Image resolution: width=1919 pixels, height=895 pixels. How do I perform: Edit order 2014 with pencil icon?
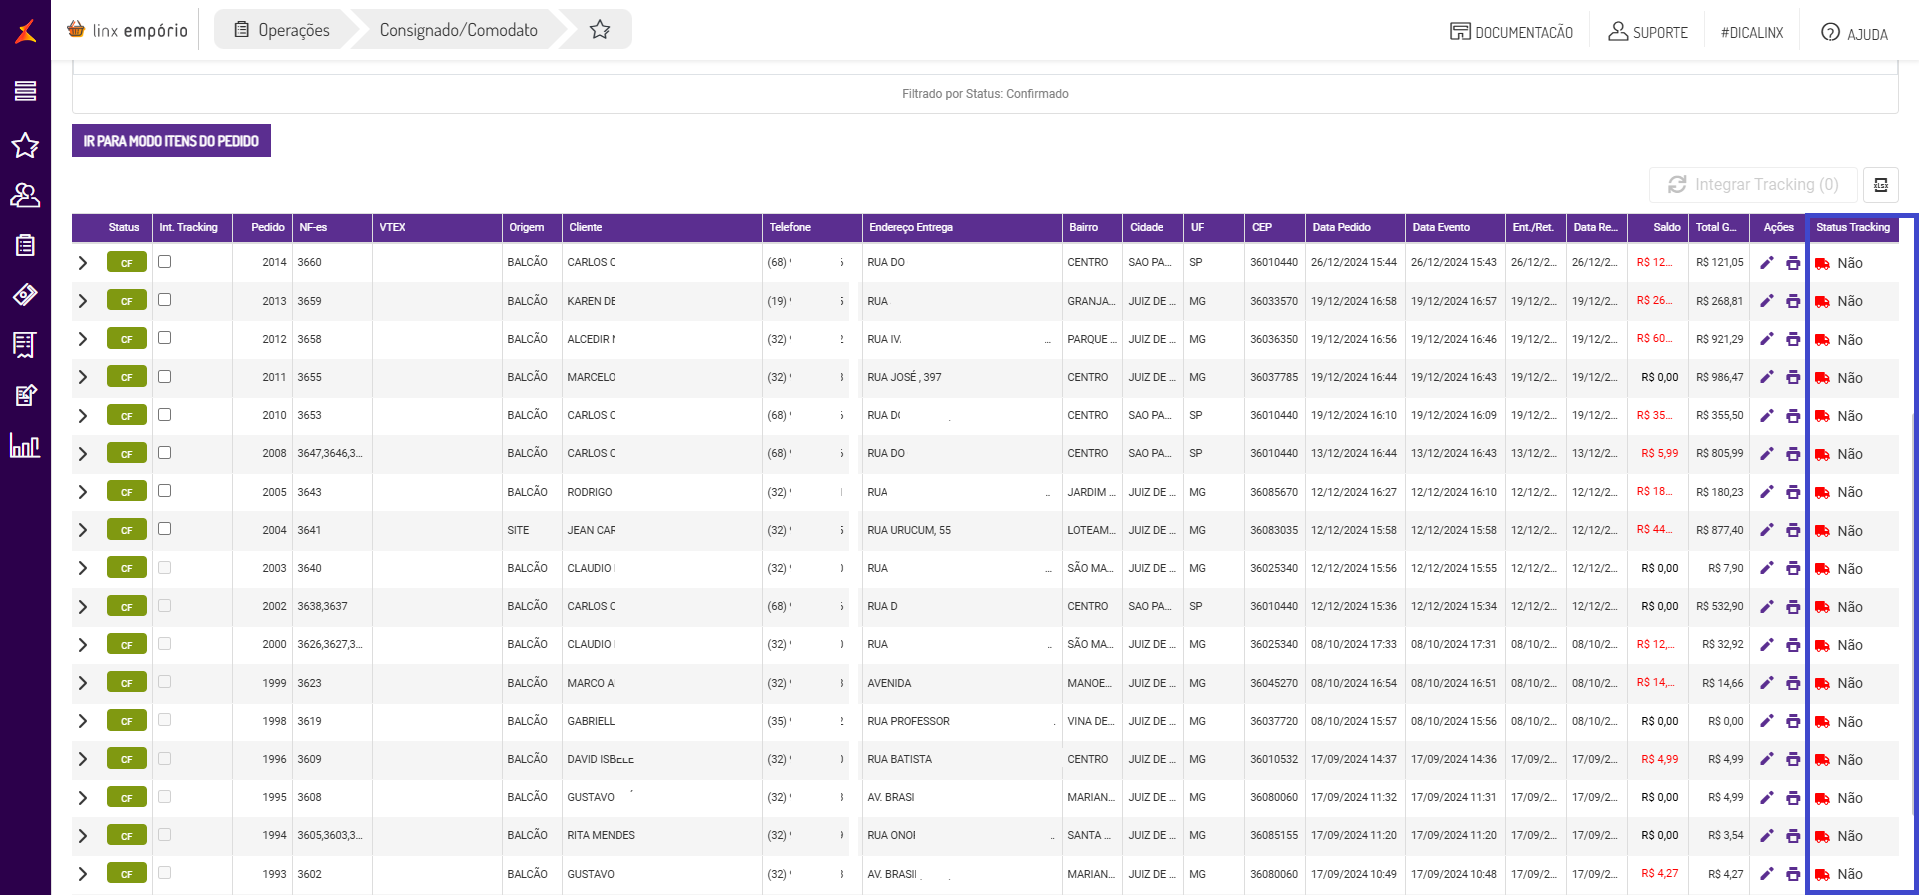pyautogui.click(x=1767, y=263)
